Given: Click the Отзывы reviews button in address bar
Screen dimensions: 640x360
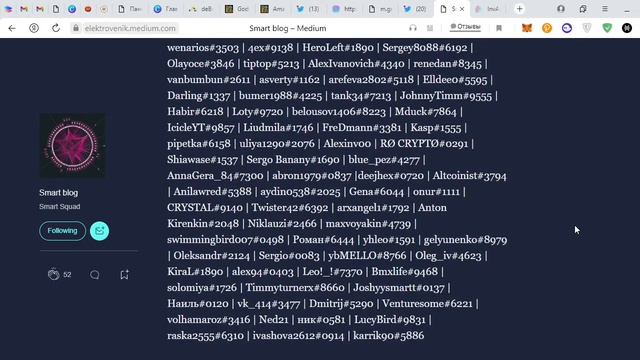Looking at the screenshot, I should 466,27.
